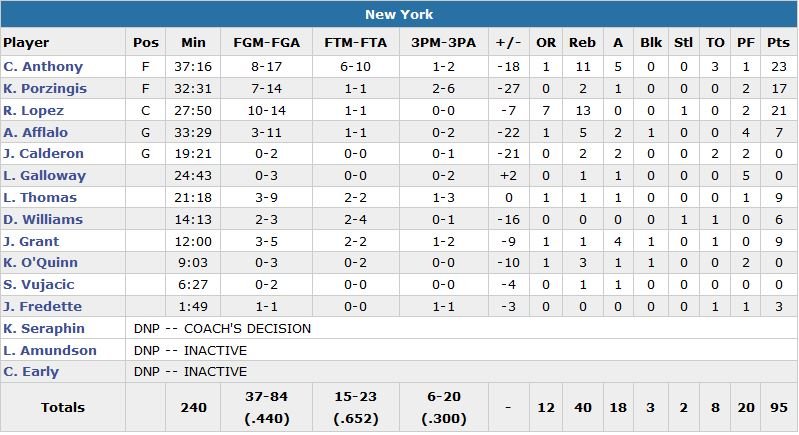Screen dimensions: 799x435
Task: Click the Pts column header
Action: pyautogui.click(x=777, y=43)
